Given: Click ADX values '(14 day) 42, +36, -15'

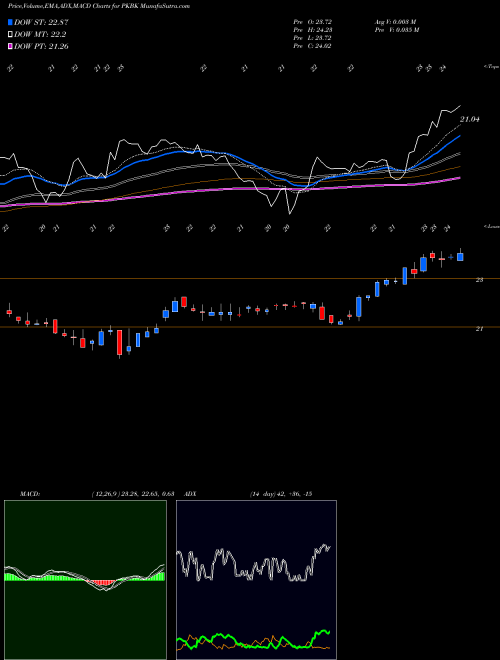Looking at the screenshot, I should click(x=281, y=494).
